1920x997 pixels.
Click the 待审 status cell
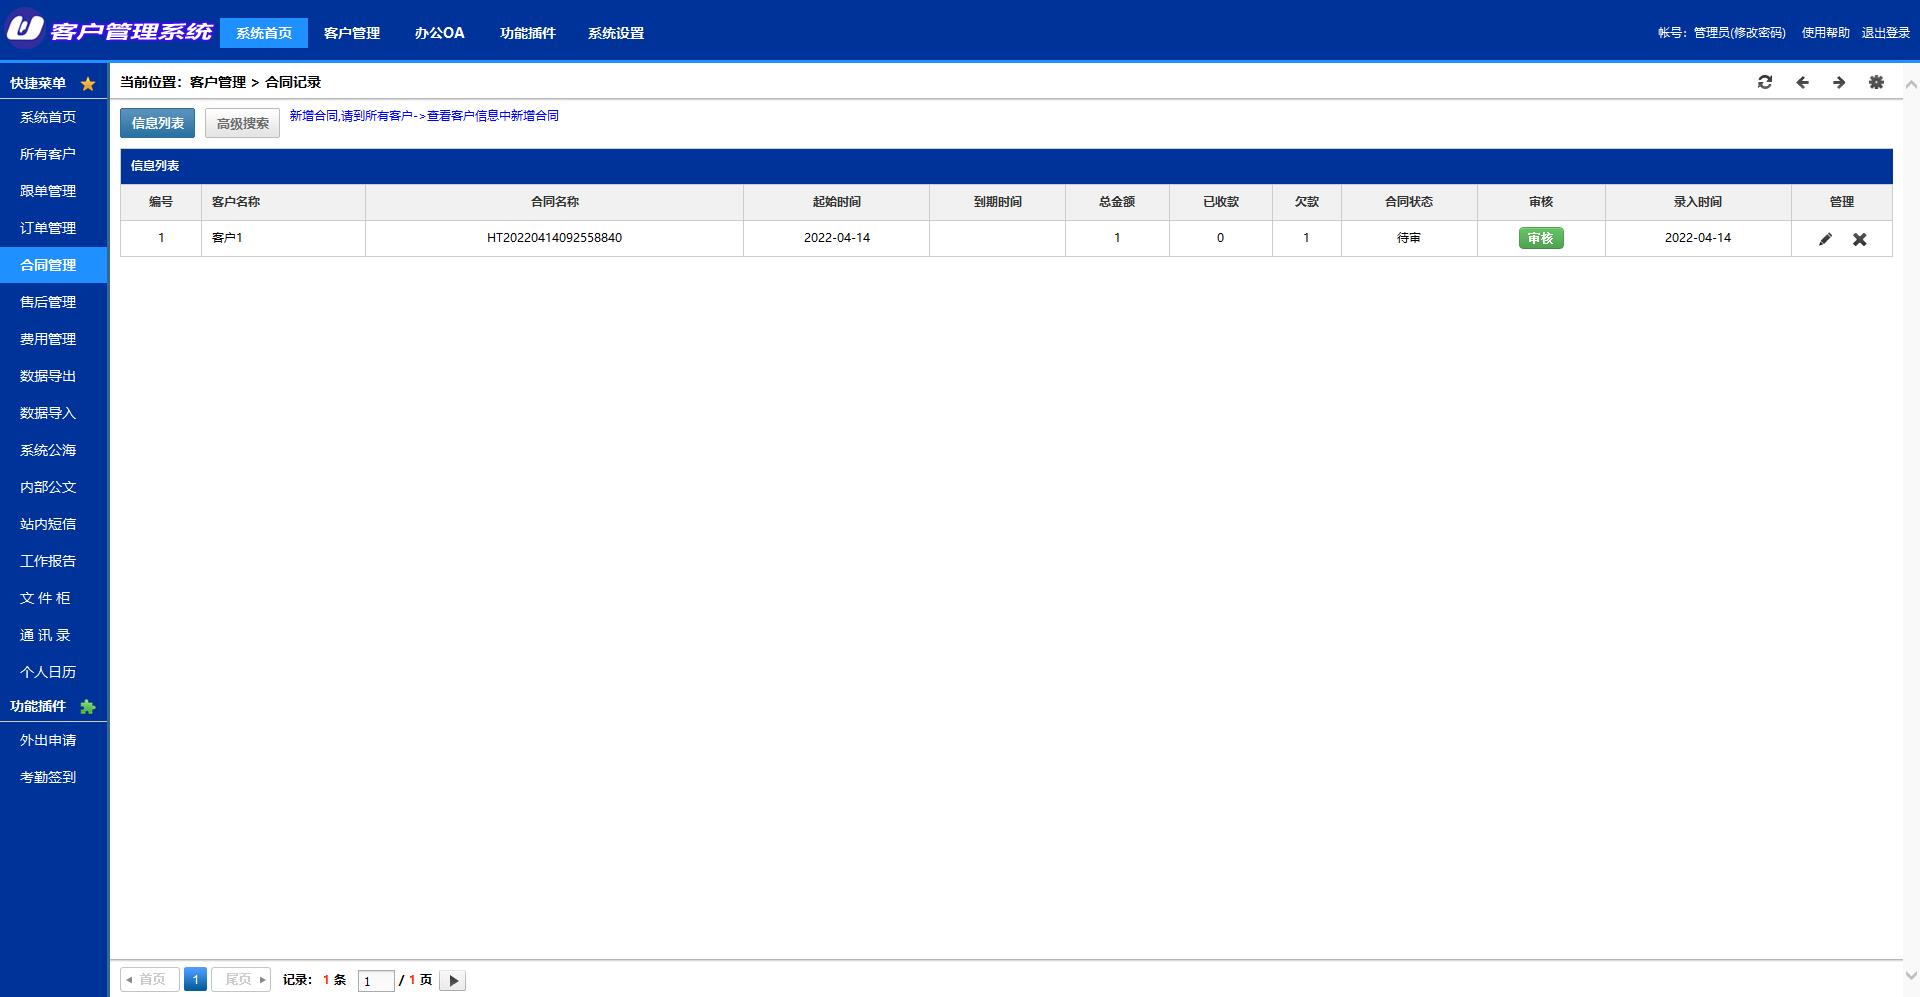coord(1409,238)
